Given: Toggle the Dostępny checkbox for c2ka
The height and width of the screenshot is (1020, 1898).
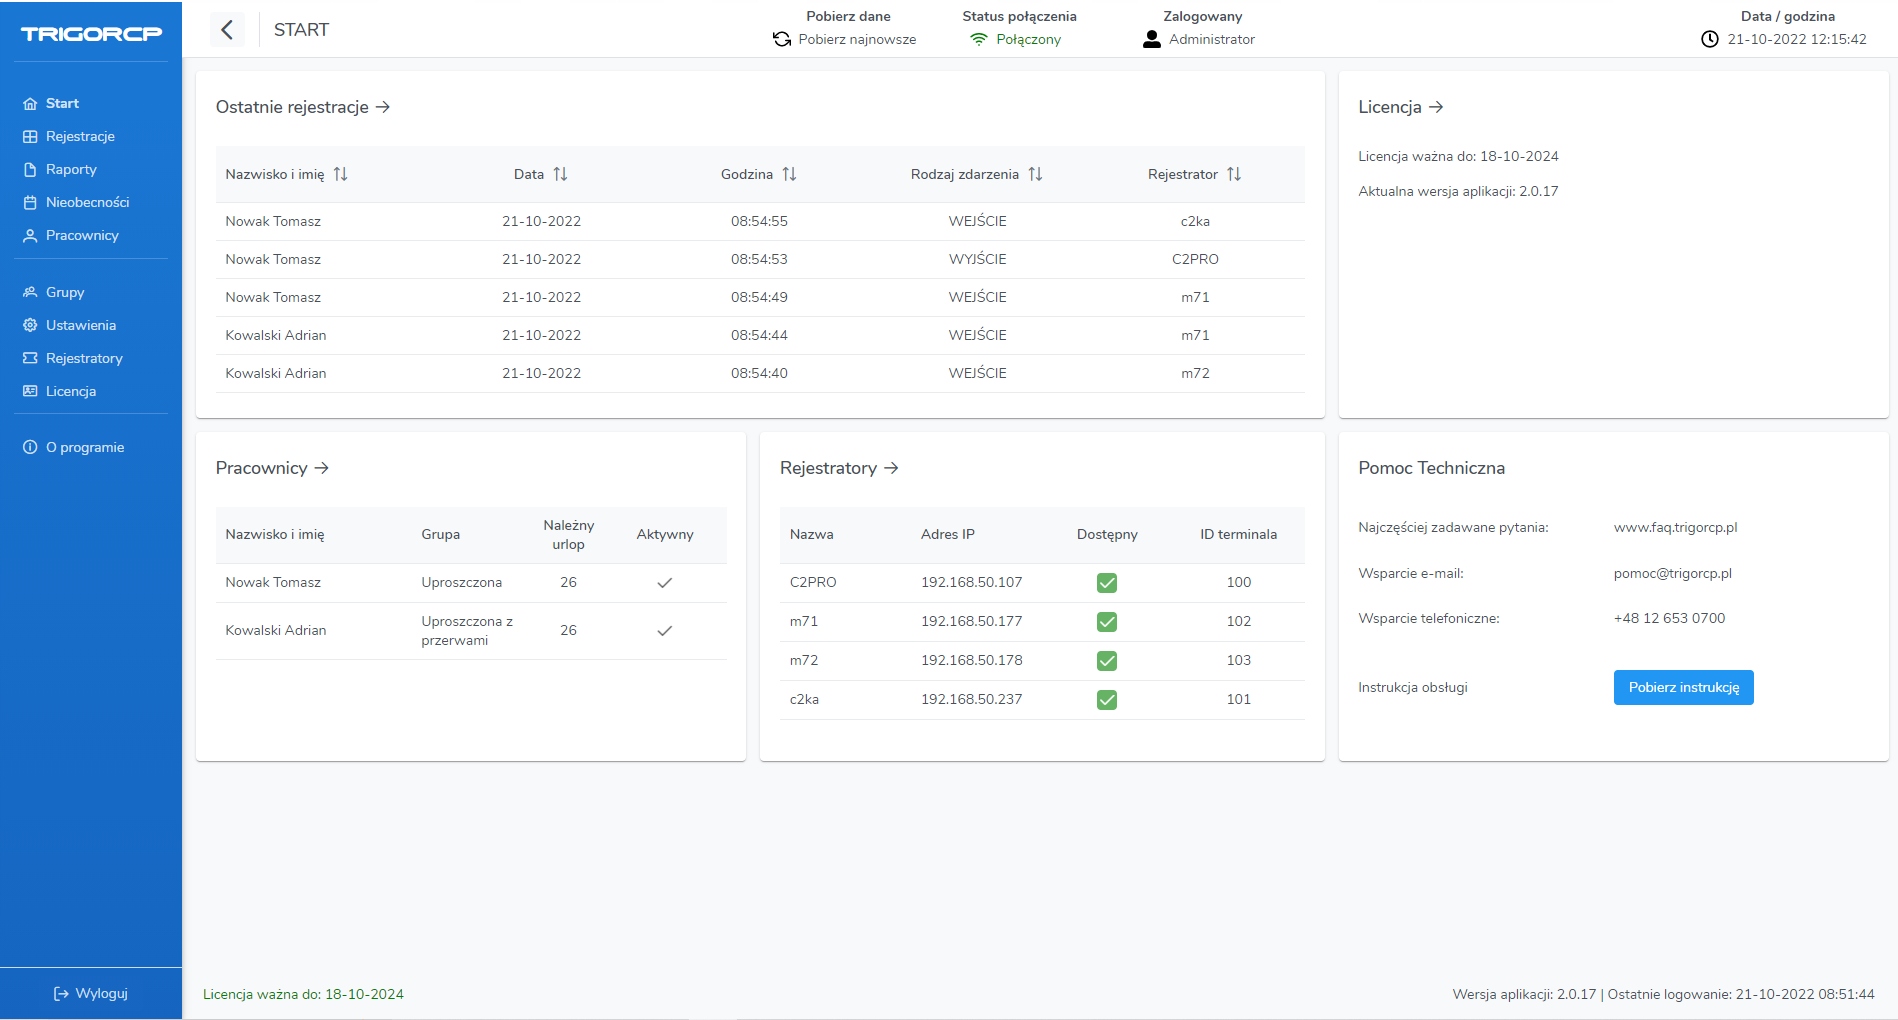Looking at the screenshot, I should [x=1107, y=700].
